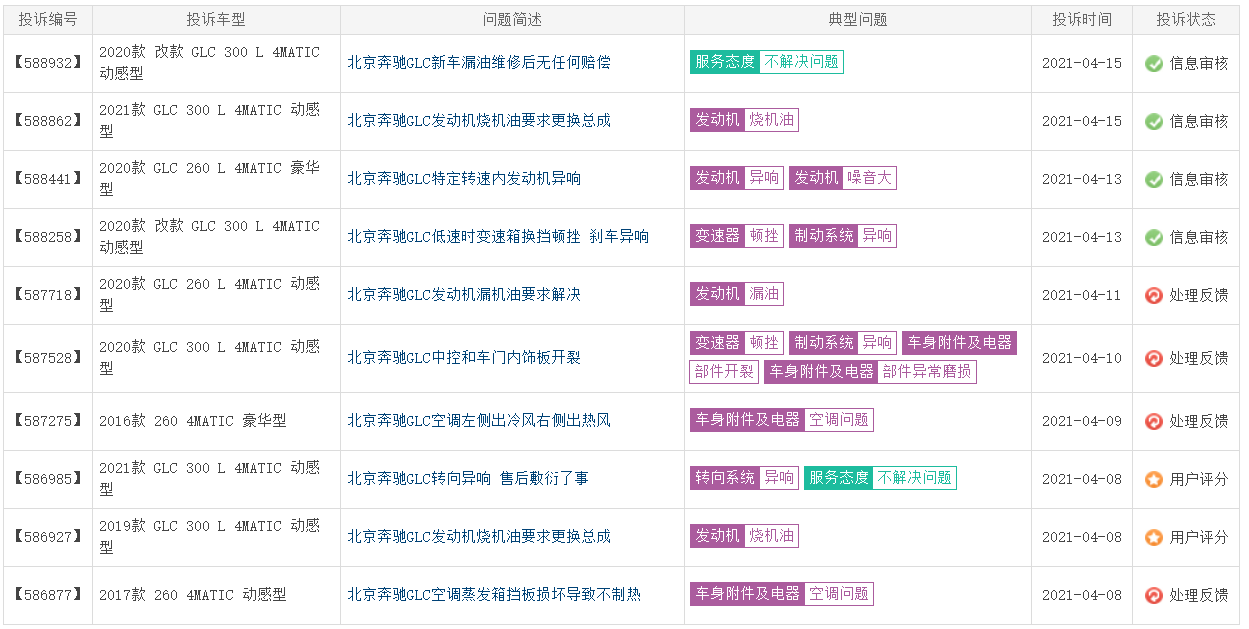Select complaint number 【586985】

[x=47, y=479]
